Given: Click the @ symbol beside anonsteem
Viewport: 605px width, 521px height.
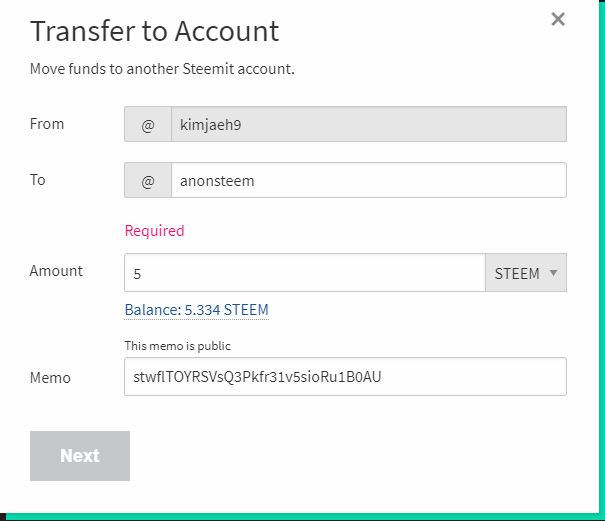Looking at the screenshot, I should [148, 181].
